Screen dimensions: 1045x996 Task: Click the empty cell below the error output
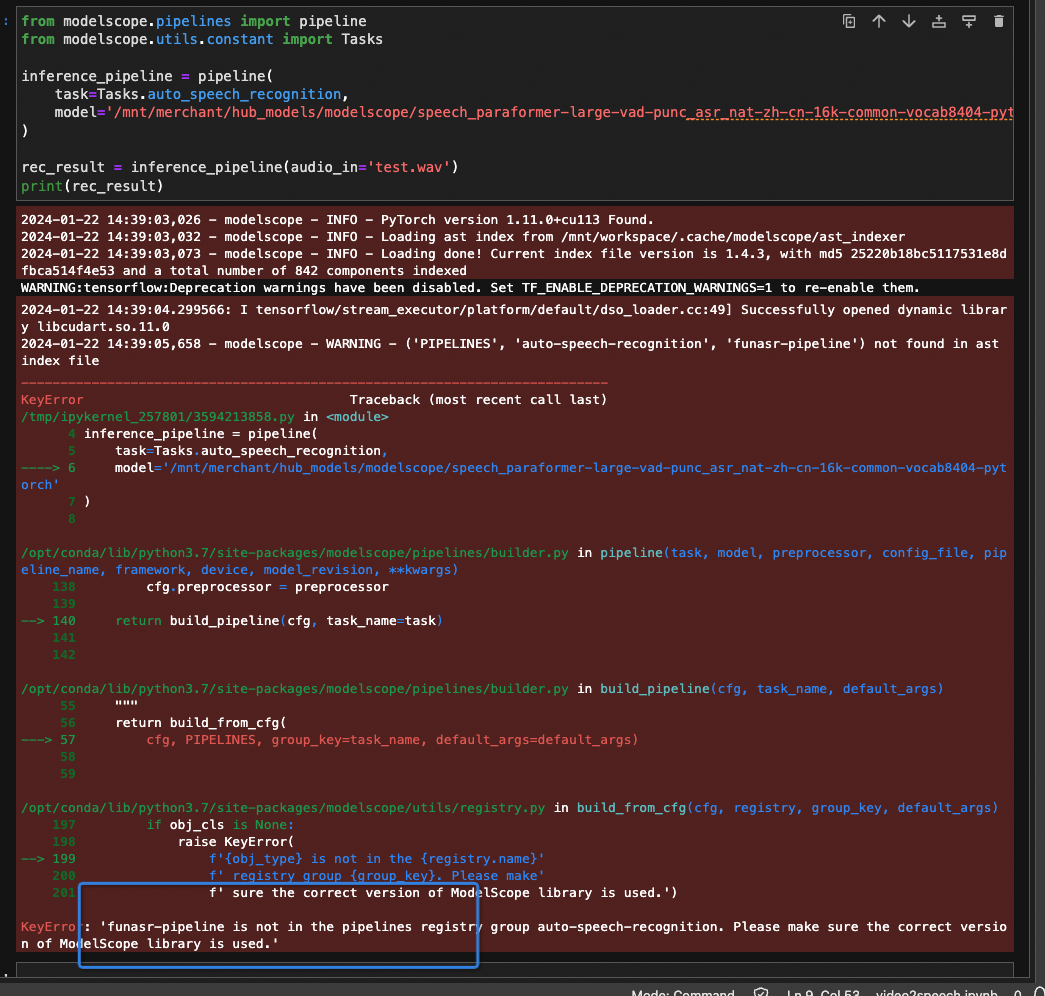tap(515, 969)
